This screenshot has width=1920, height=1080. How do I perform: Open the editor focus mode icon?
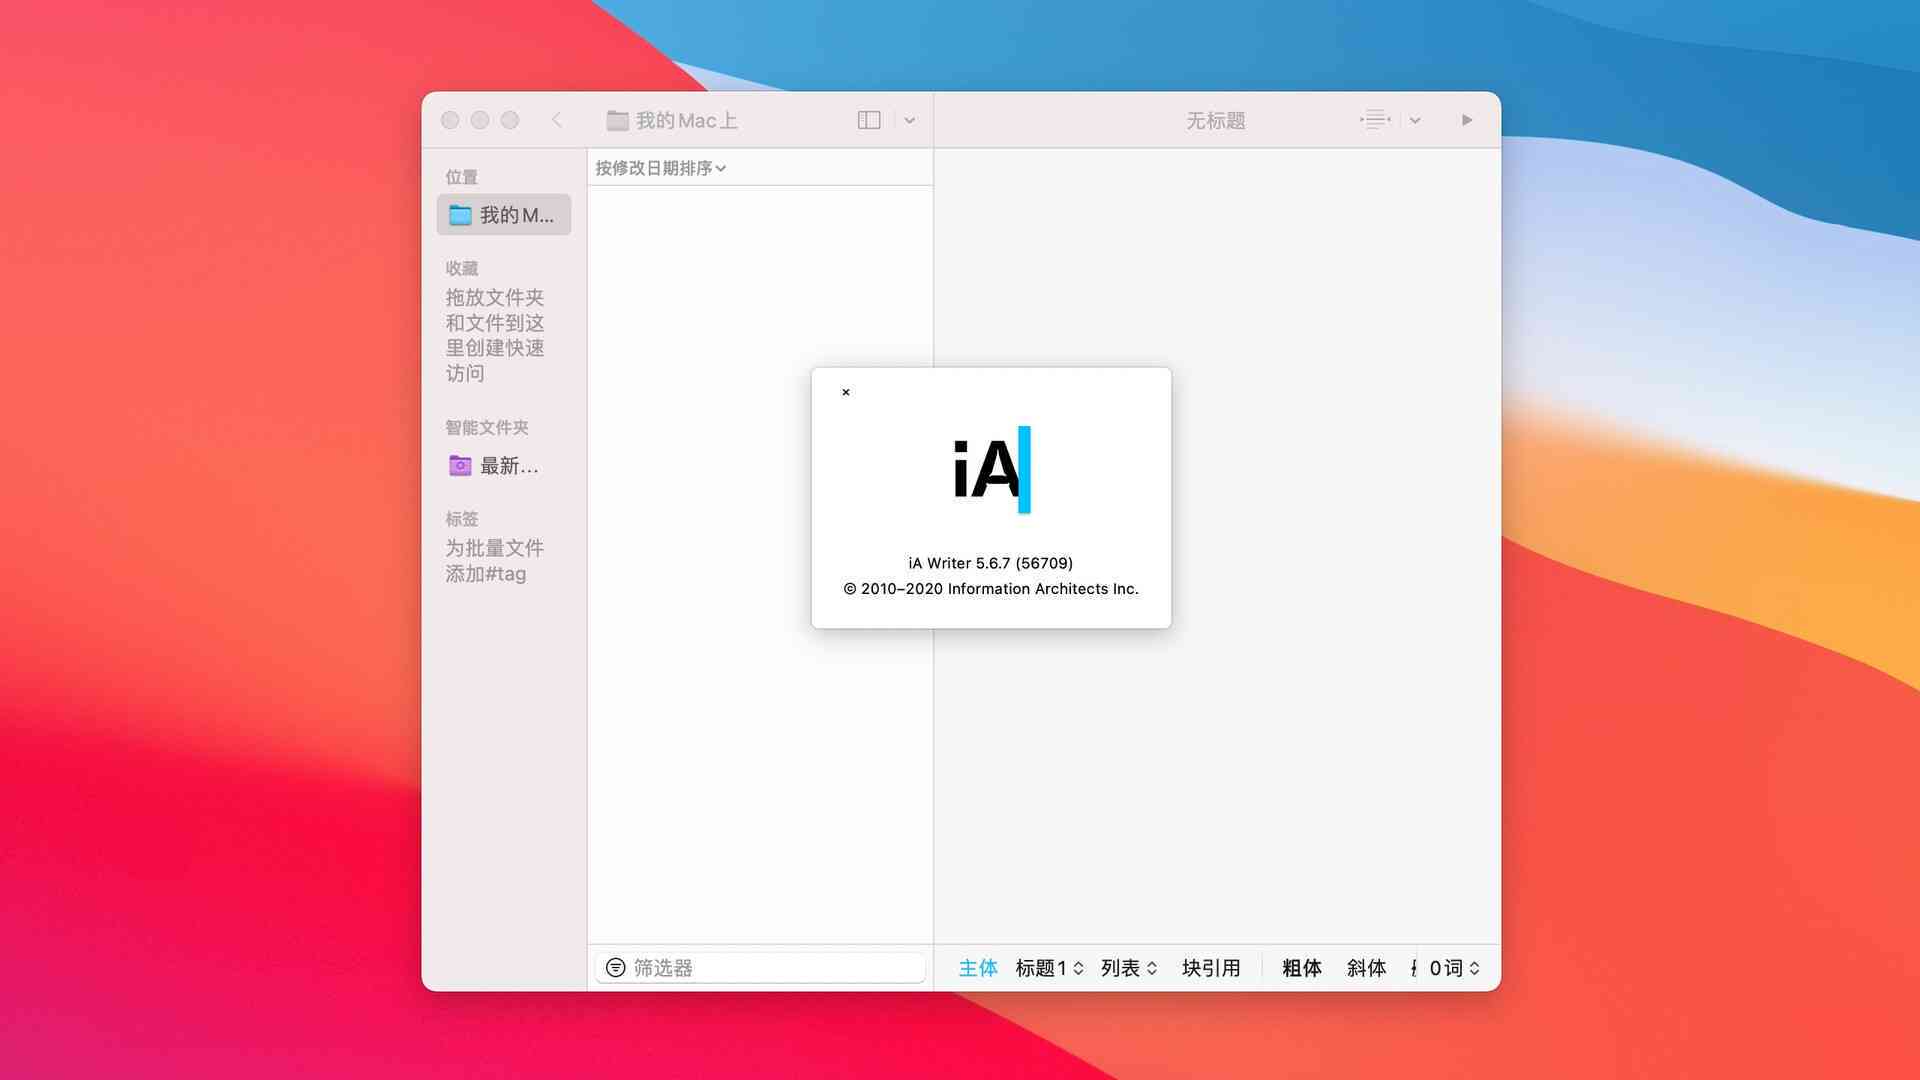click(1375, 120)
